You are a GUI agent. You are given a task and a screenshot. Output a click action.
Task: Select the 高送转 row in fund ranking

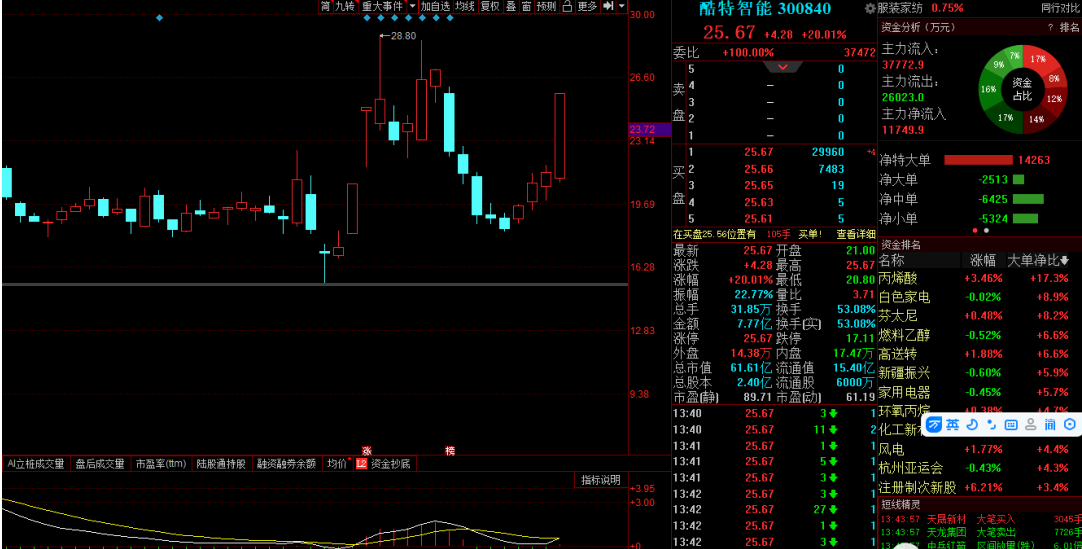coord(980,355)
